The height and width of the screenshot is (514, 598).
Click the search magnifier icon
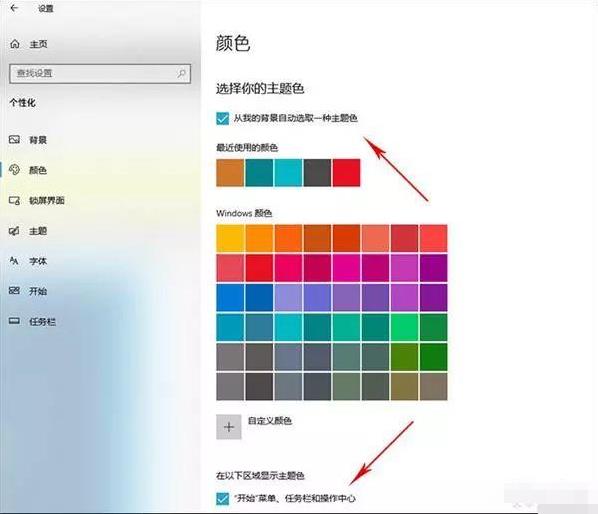tap(181, 73)
